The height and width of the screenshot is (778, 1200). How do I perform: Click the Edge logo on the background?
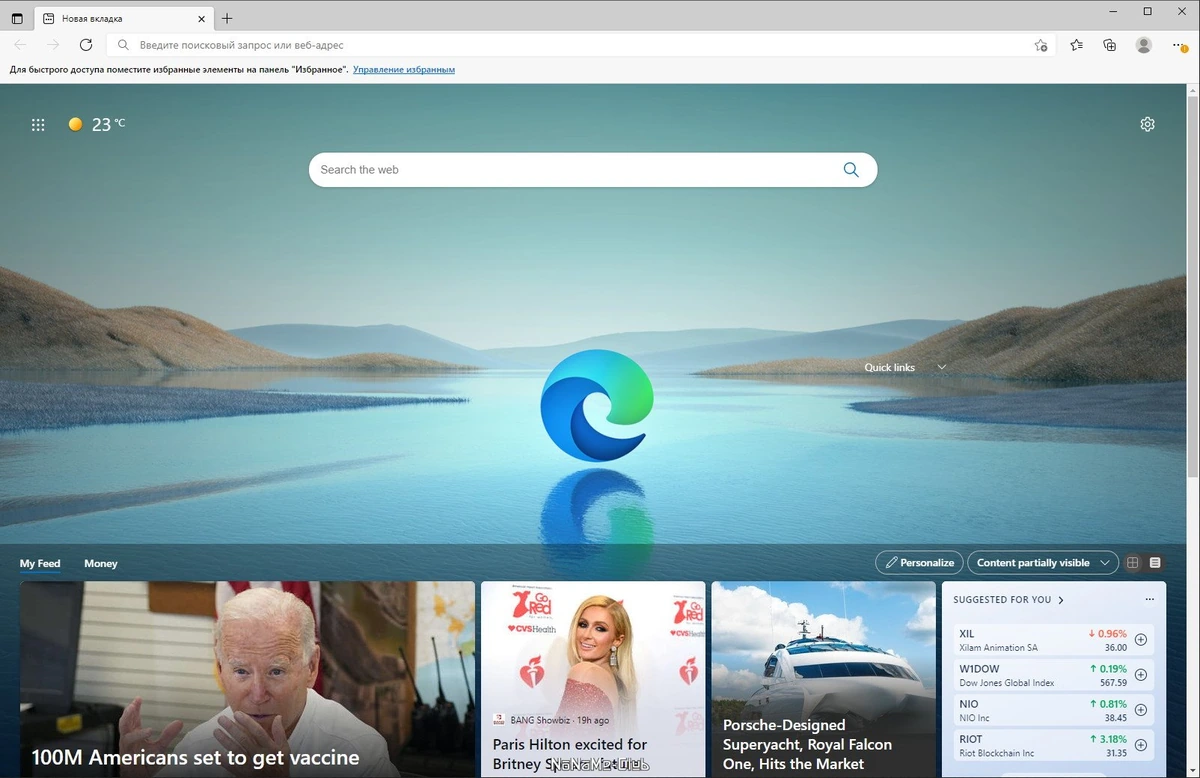click(x=597, y=405)
